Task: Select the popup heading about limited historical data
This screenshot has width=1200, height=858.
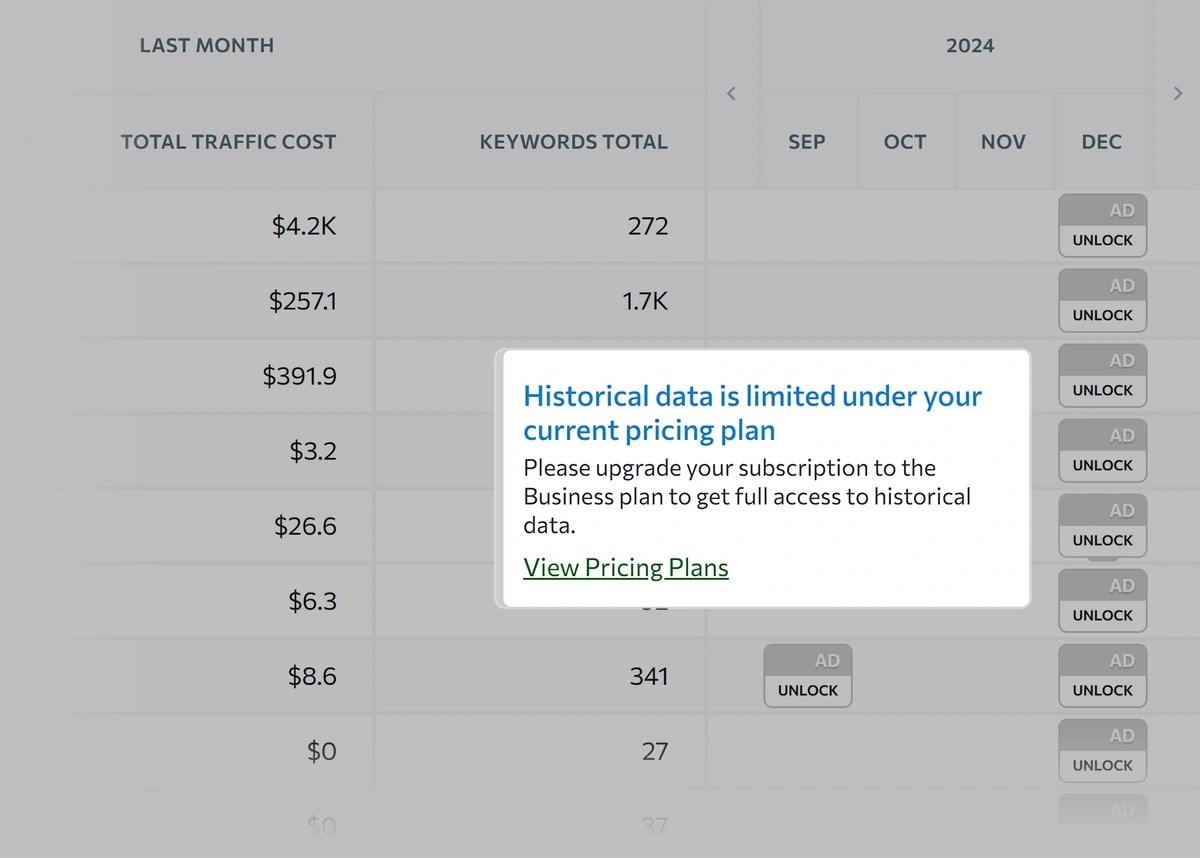Action: [x=753, y=413]
